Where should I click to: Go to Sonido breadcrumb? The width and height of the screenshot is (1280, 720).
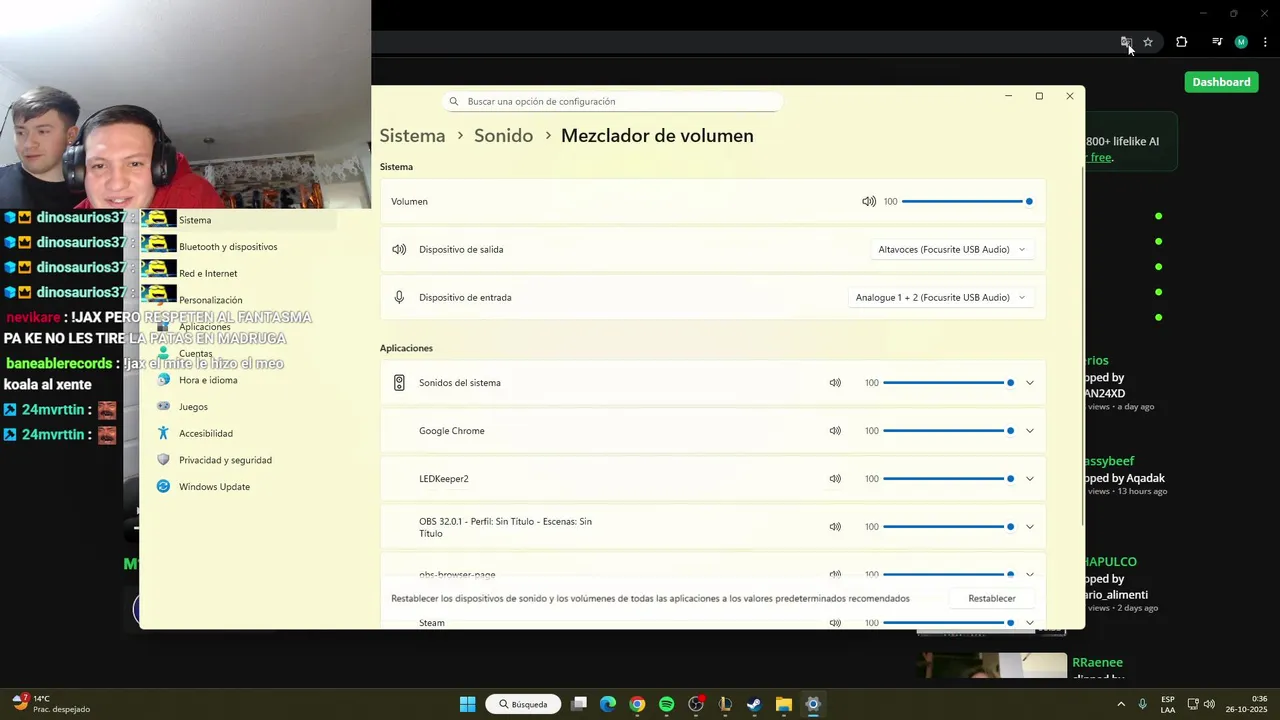coord(503,136)
